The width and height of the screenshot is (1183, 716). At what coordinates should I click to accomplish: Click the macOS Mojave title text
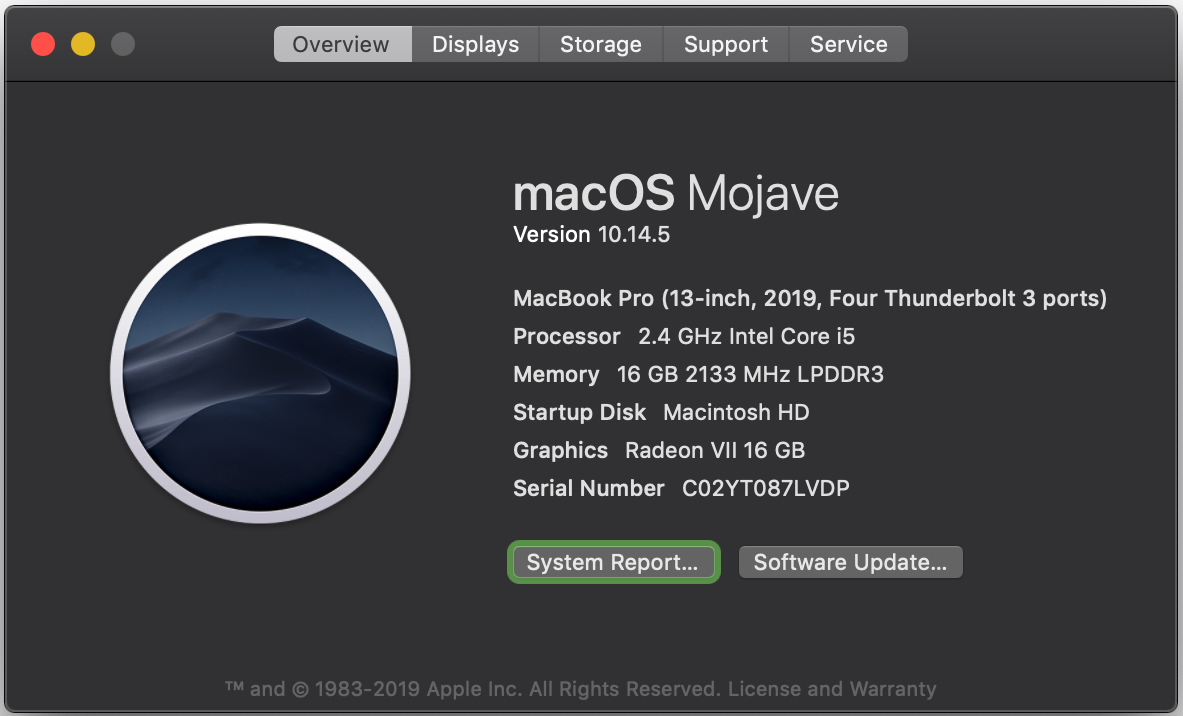675,193
